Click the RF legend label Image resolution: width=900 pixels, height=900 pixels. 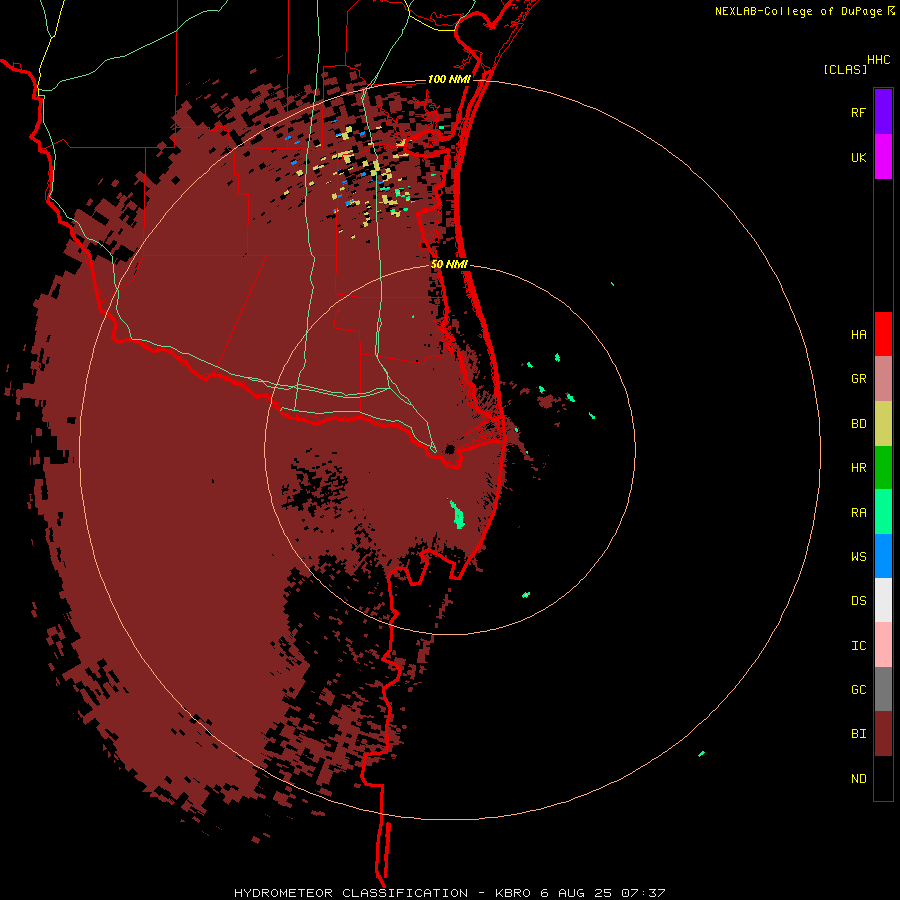tap(858, 112)
